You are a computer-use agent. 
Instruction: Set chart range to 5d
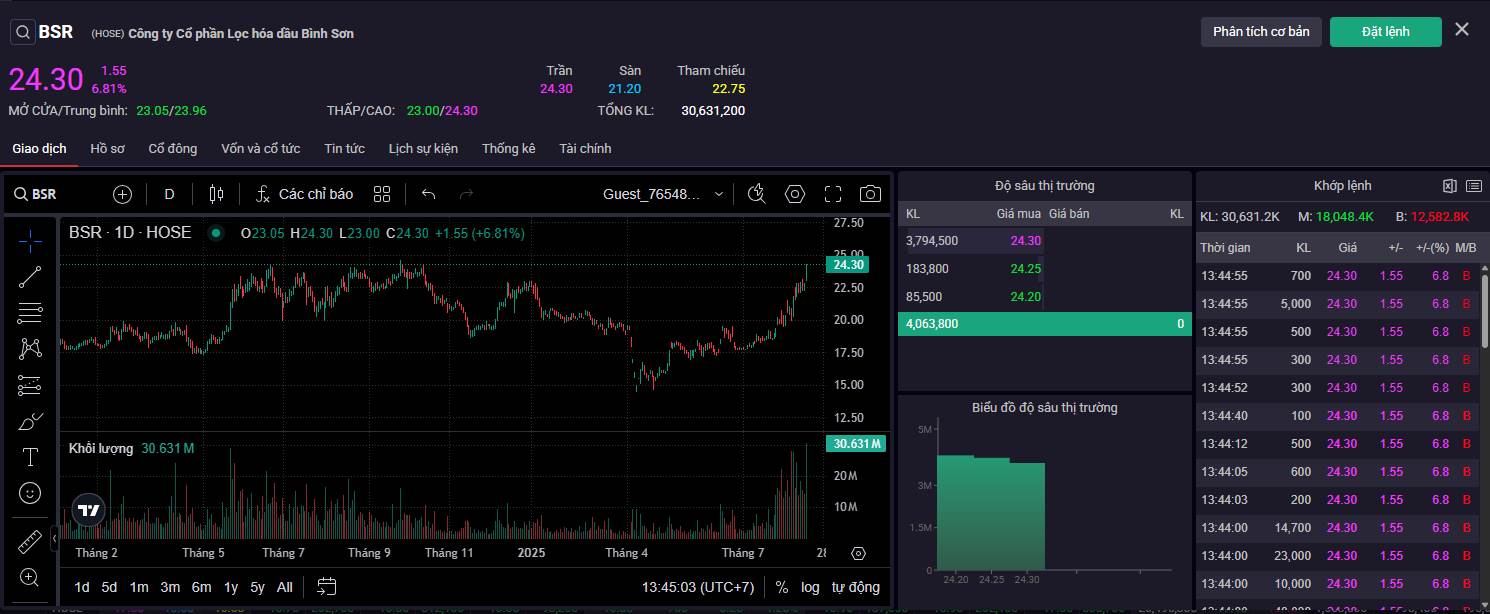[109, 587]
